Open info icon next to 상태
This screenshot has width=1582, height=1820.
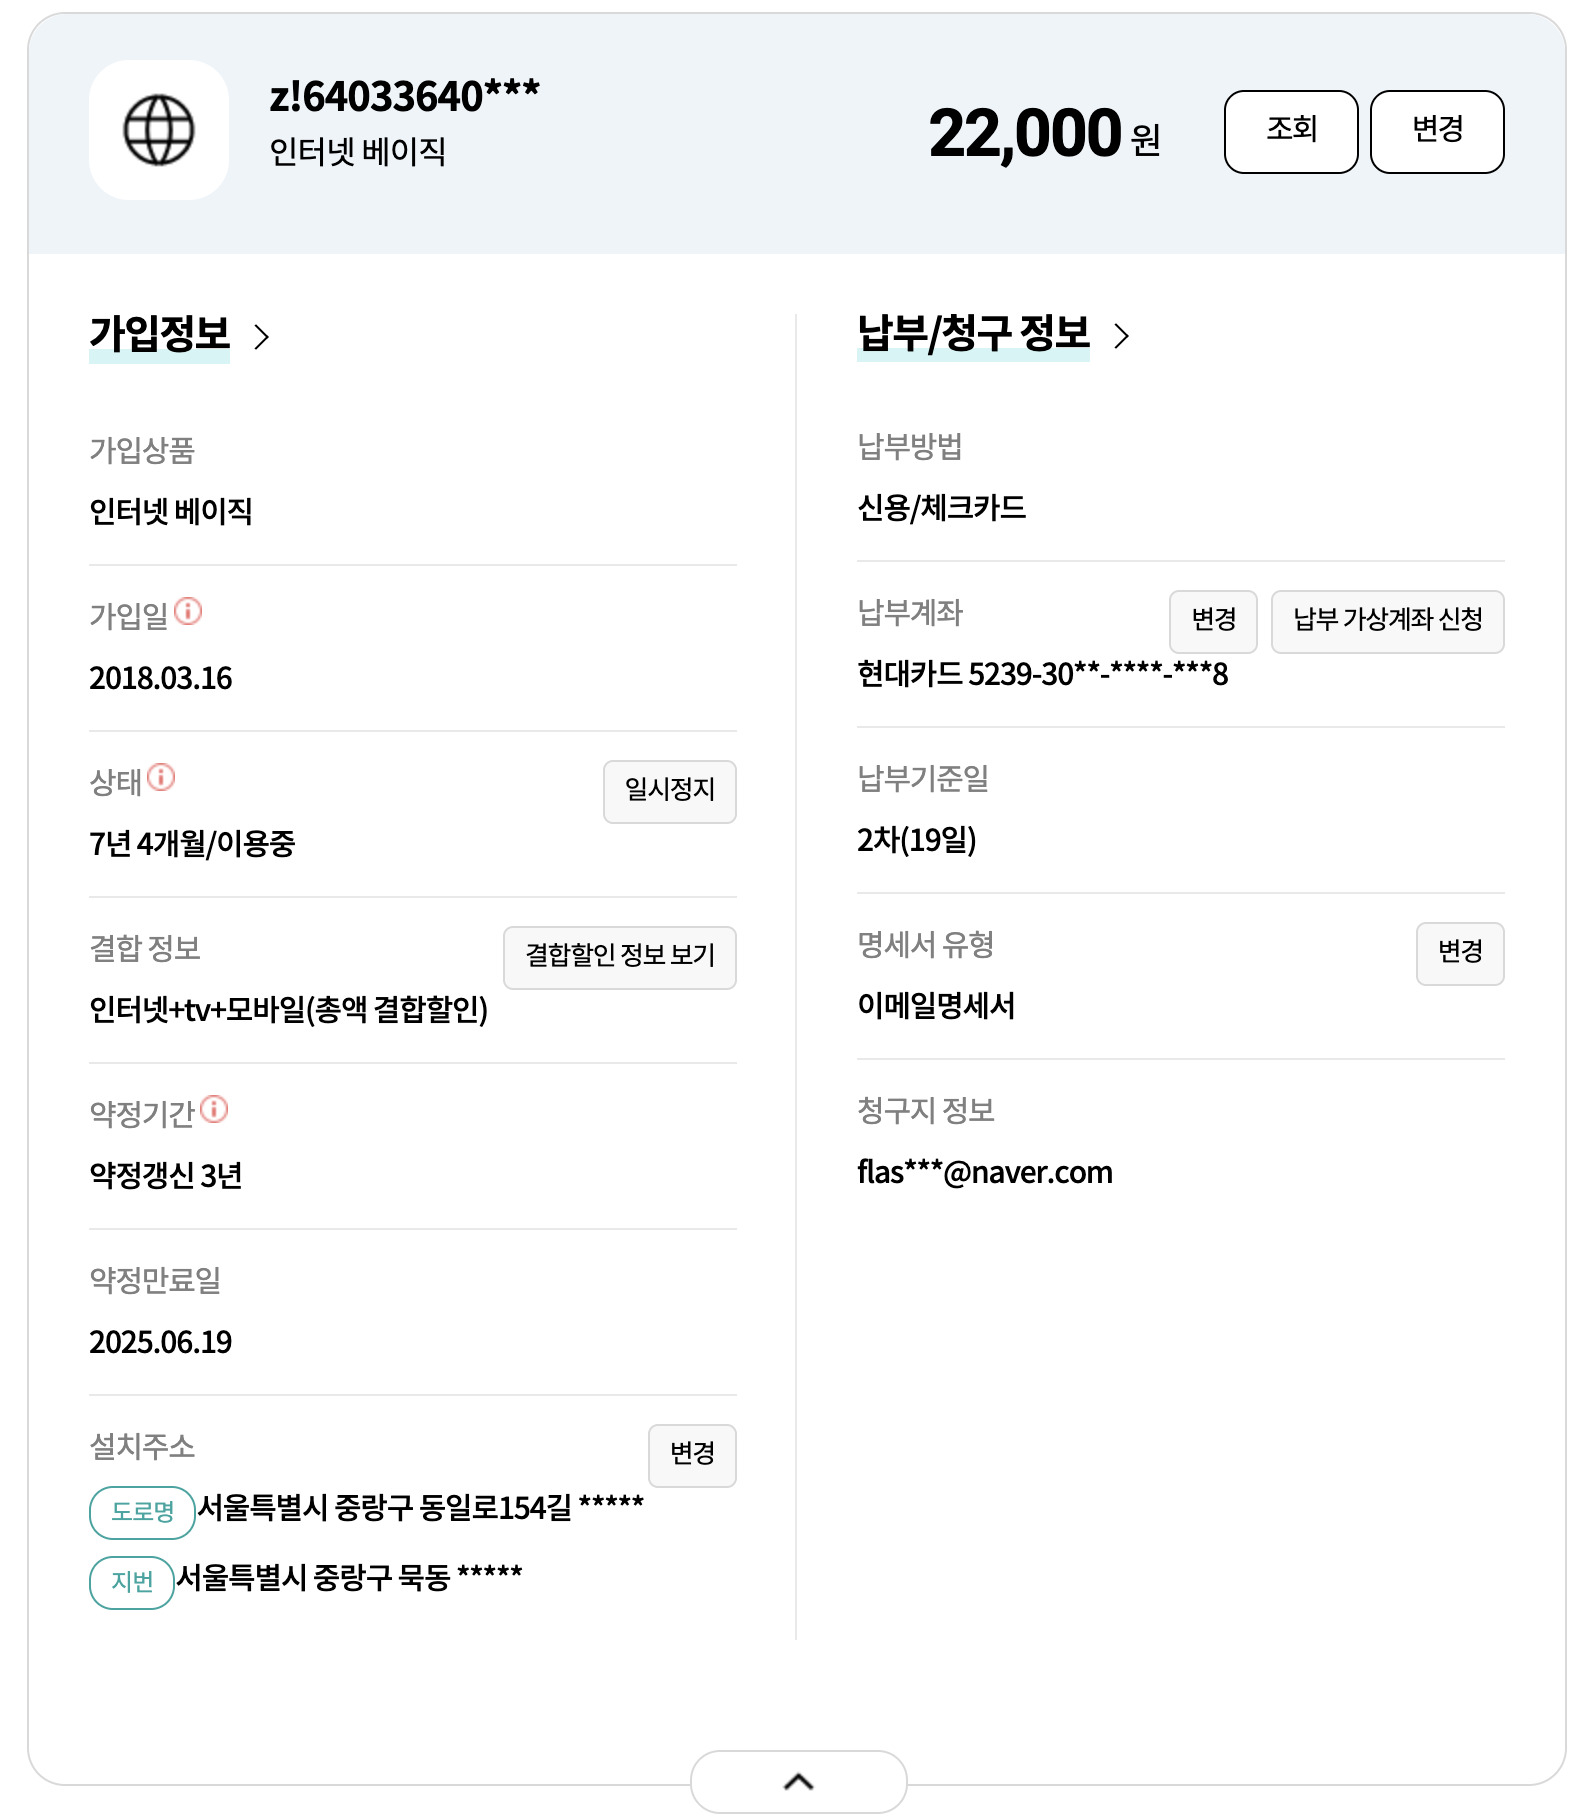pyautogui.click(x=161, y=777)
